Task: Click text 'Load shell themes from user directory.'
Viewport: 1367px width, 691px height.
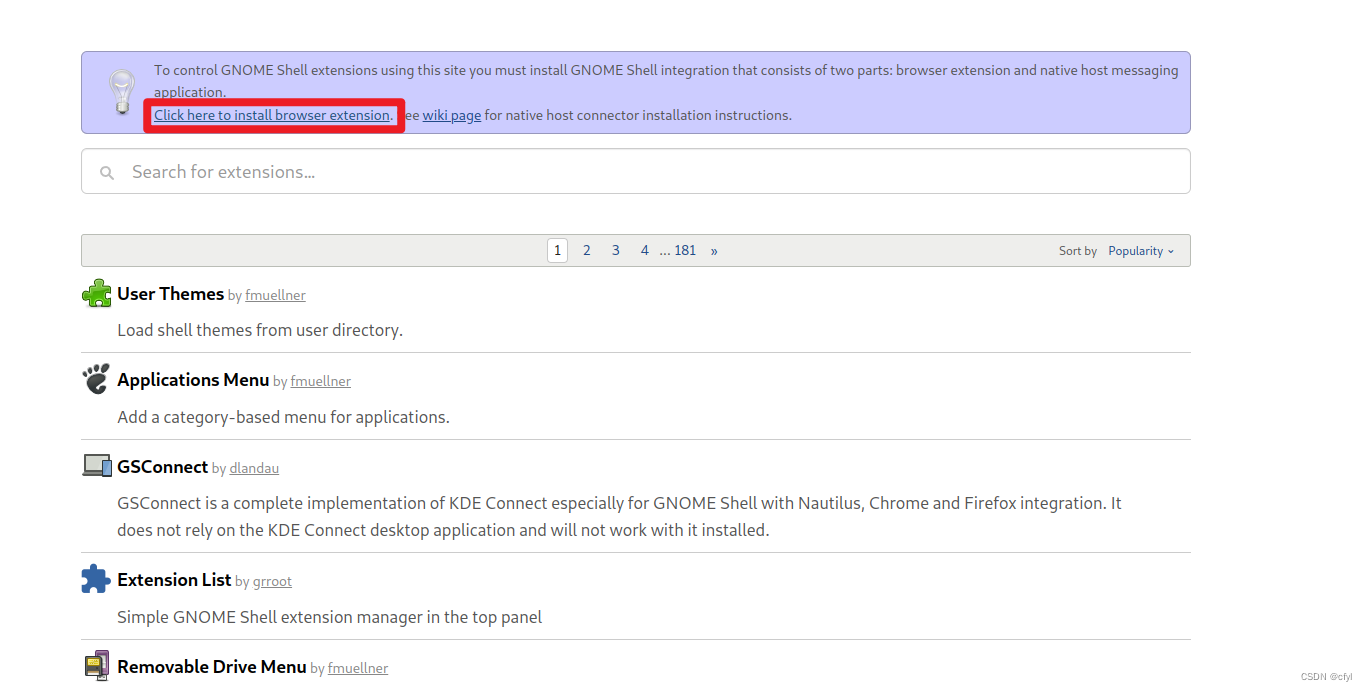Action: (260, 330)
